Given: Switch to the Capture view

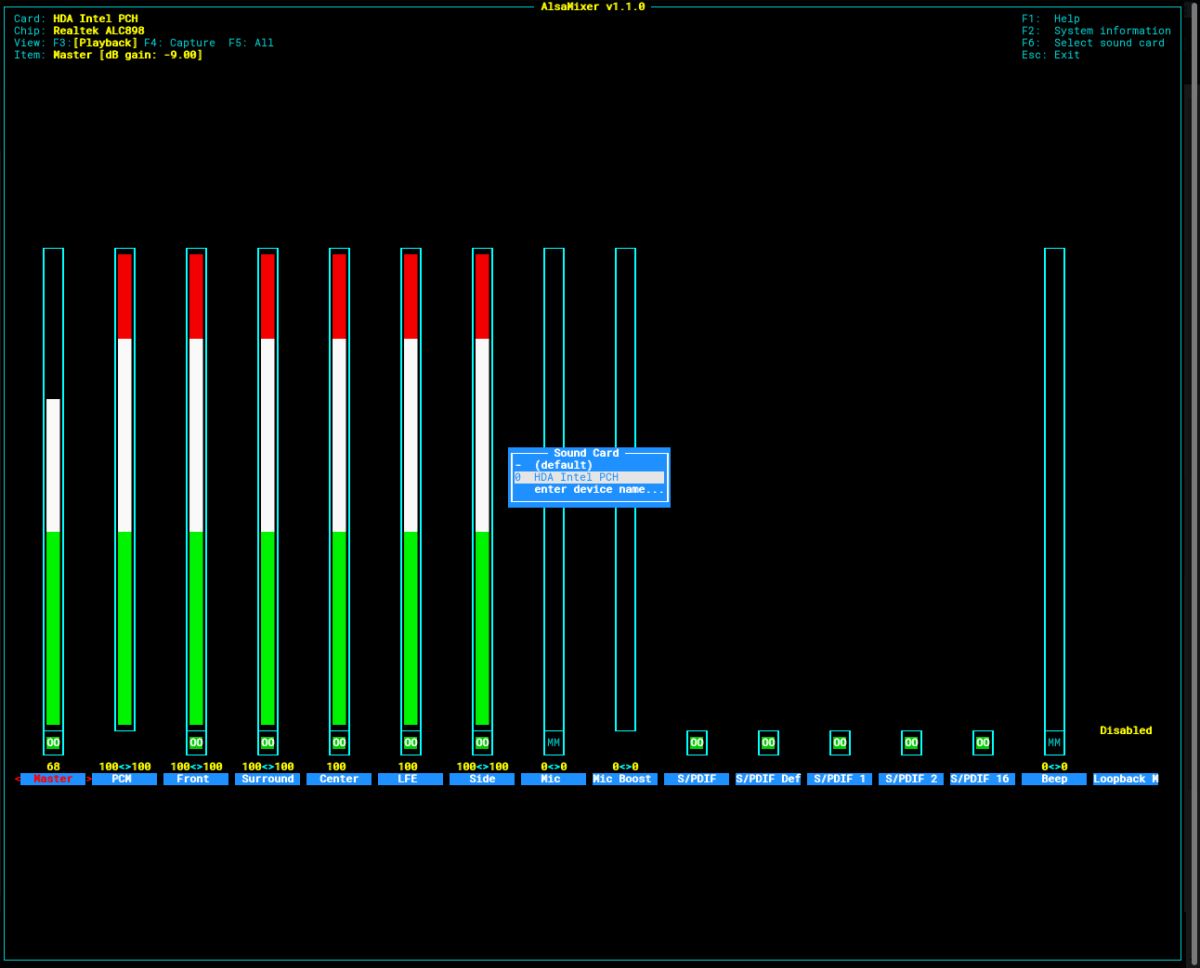Looking at the screenshot, I should pos(180,43).
